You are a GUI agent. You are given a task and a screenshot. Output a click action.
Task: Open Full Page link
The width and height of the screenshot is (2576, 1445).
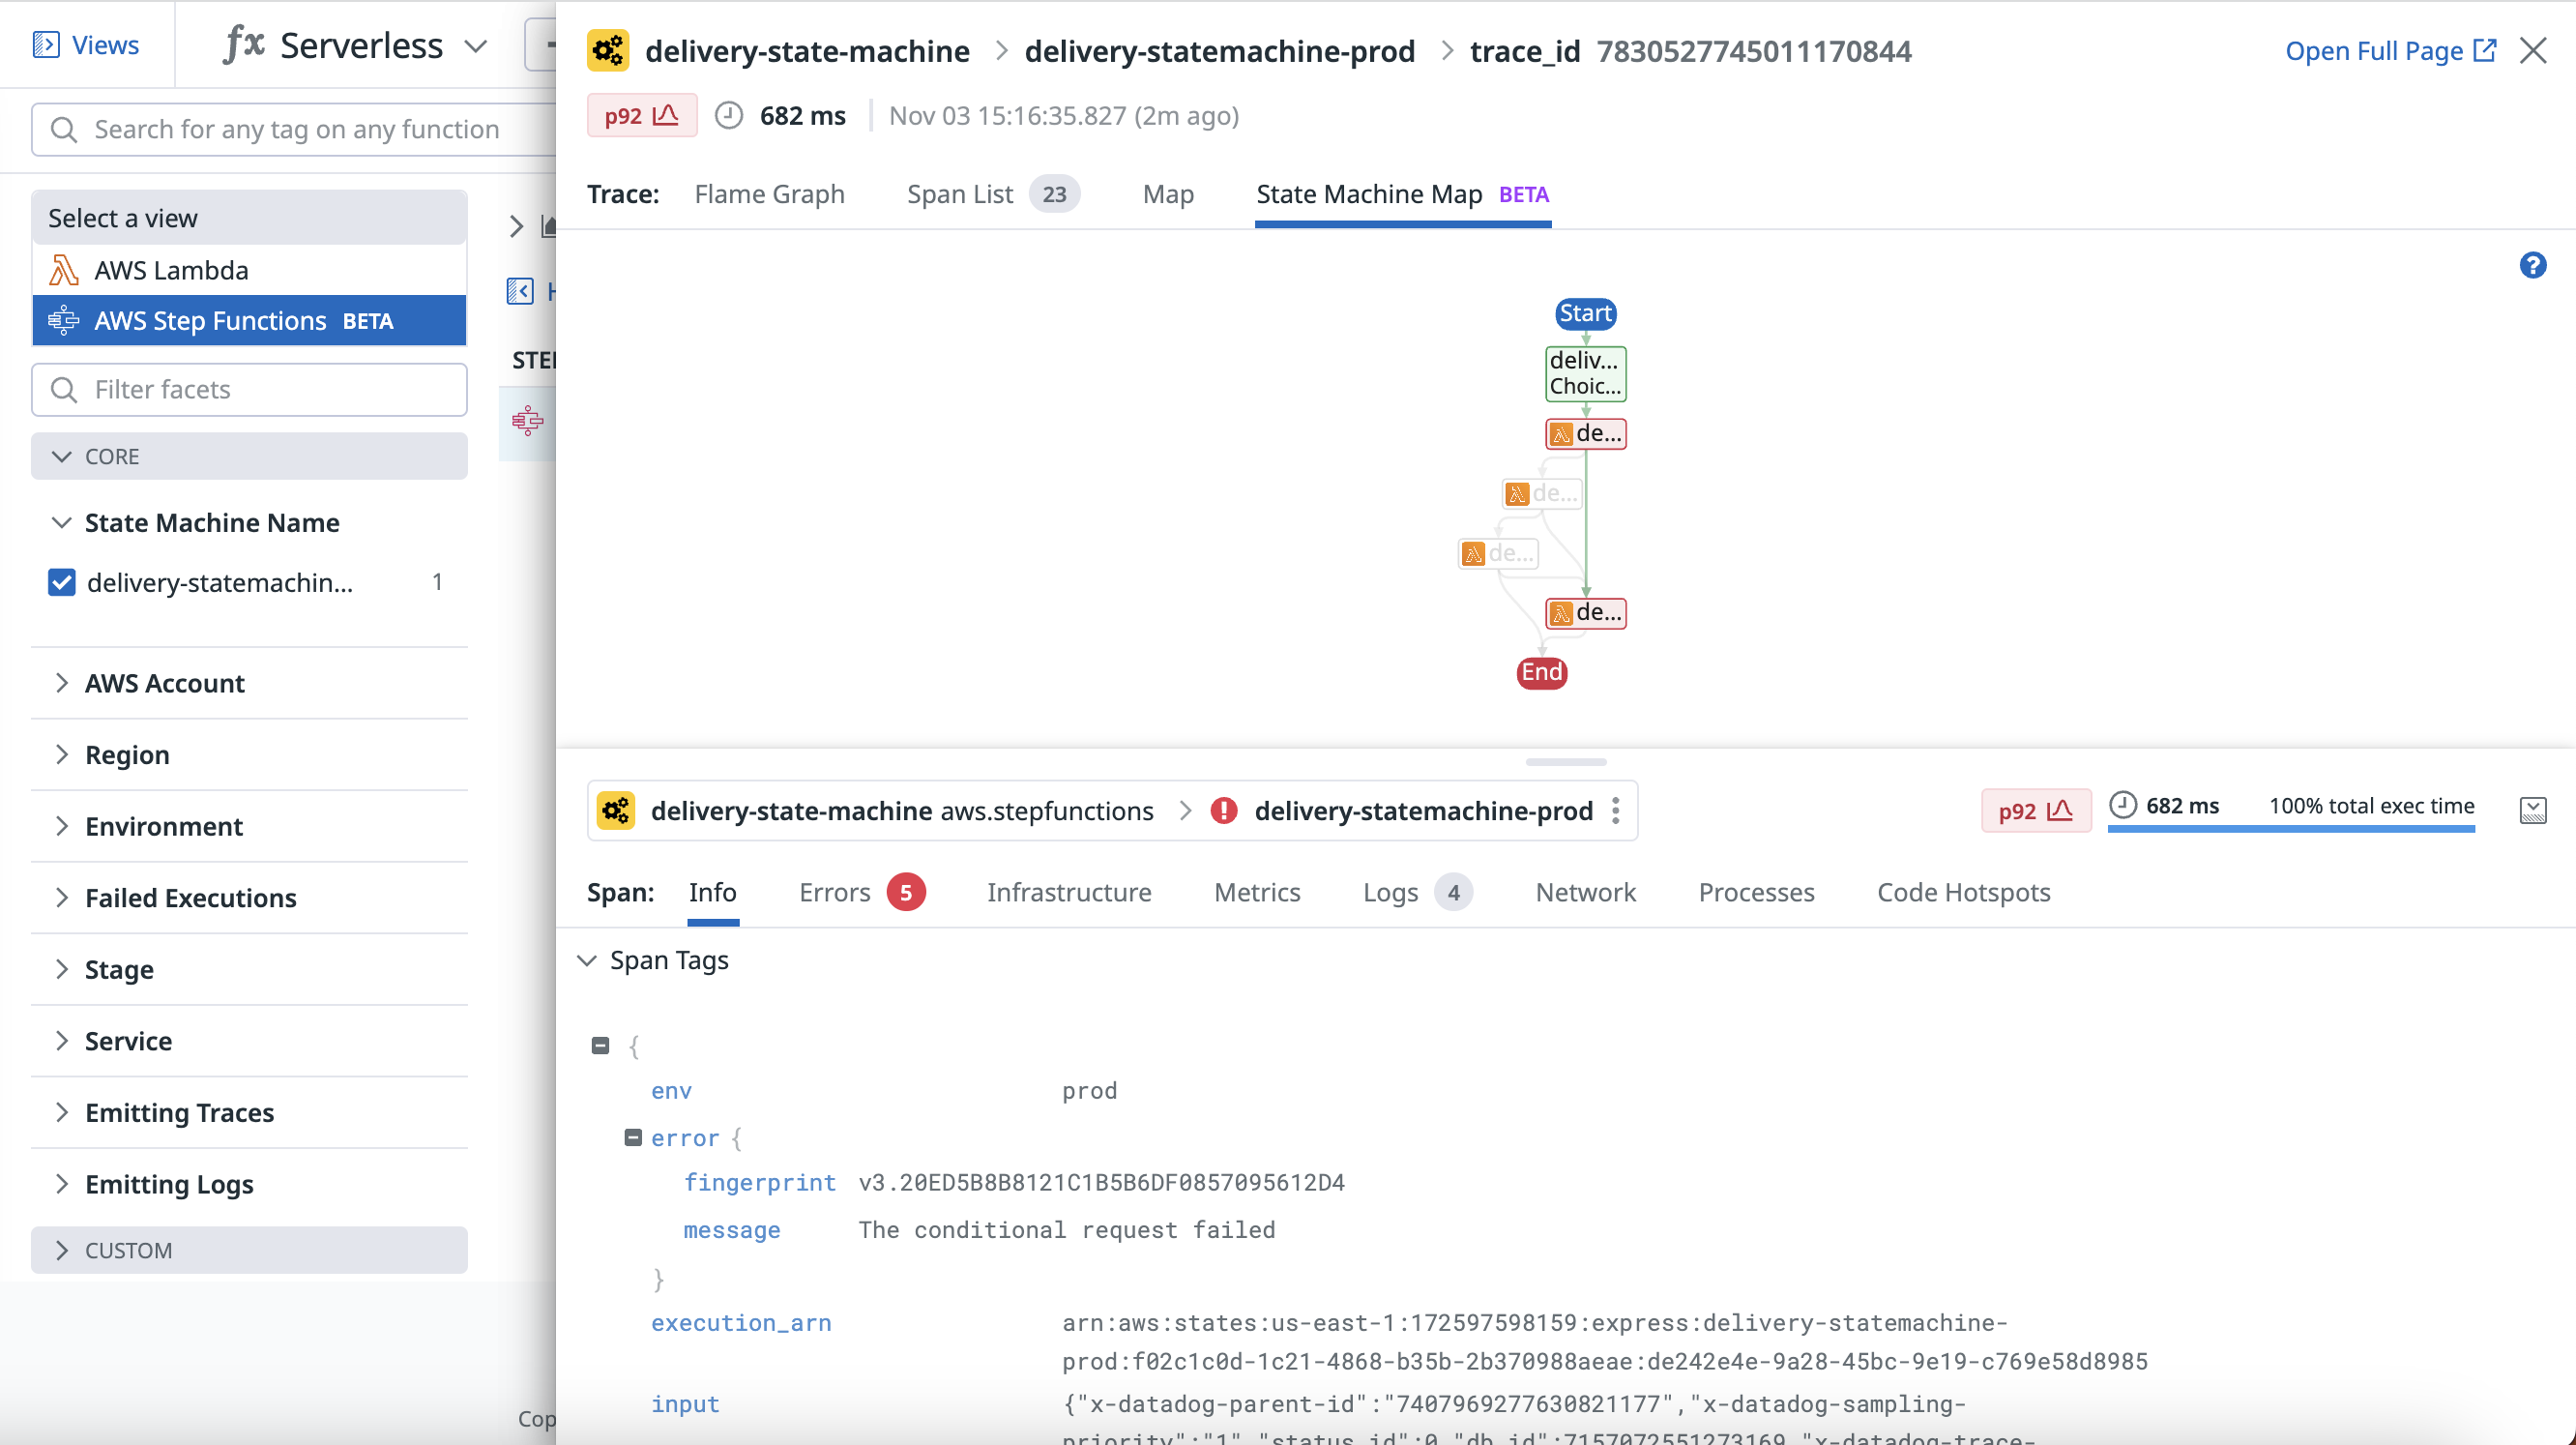2390,51
